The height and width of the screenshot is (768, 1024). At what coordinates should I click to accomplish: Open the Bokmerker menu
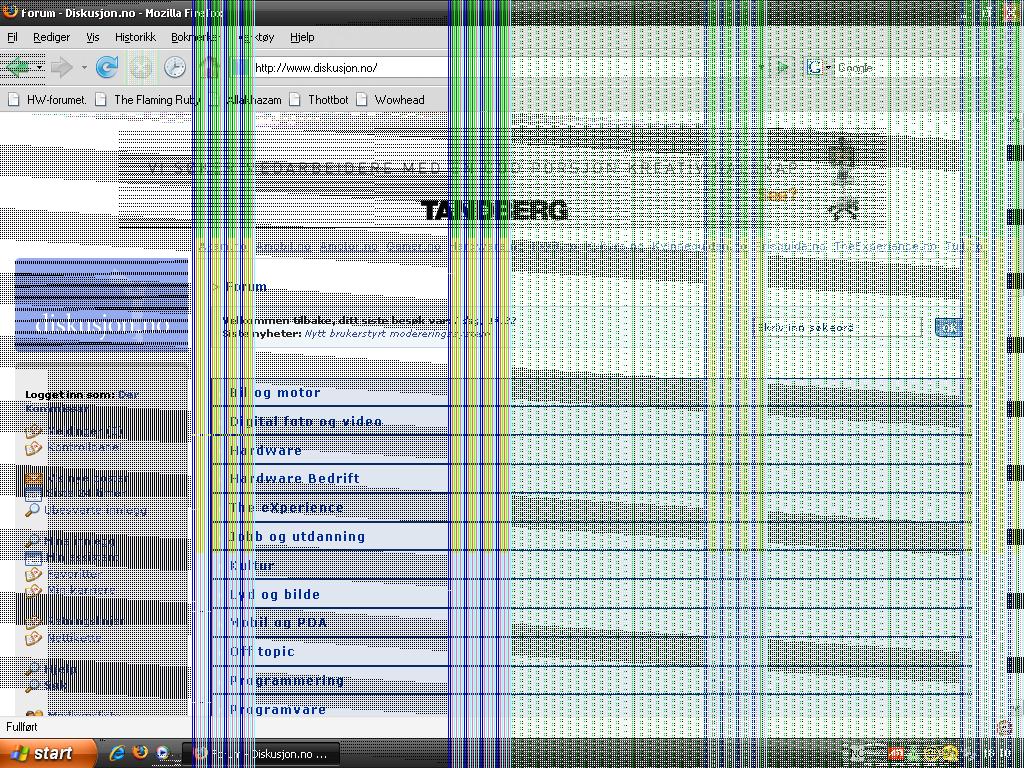(x=194, y=37)
